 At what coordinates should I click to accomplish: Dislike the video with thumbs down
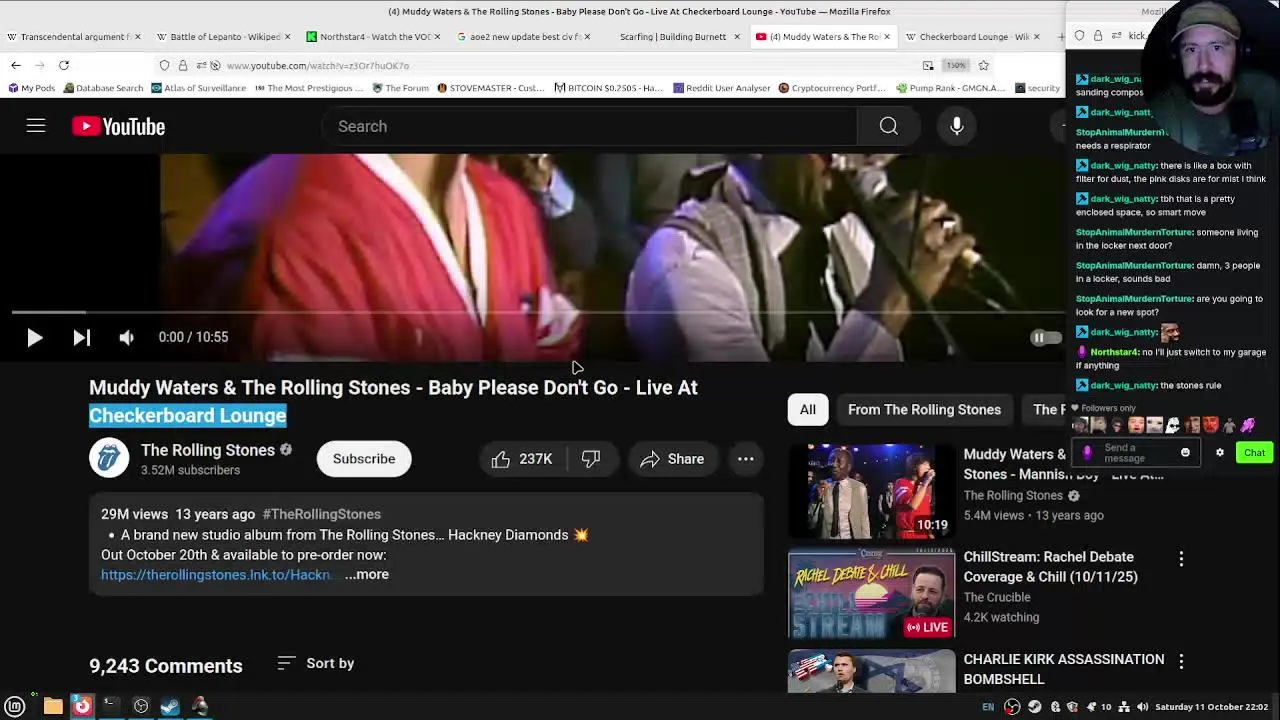pyautogui.click(x=591, y=459)
